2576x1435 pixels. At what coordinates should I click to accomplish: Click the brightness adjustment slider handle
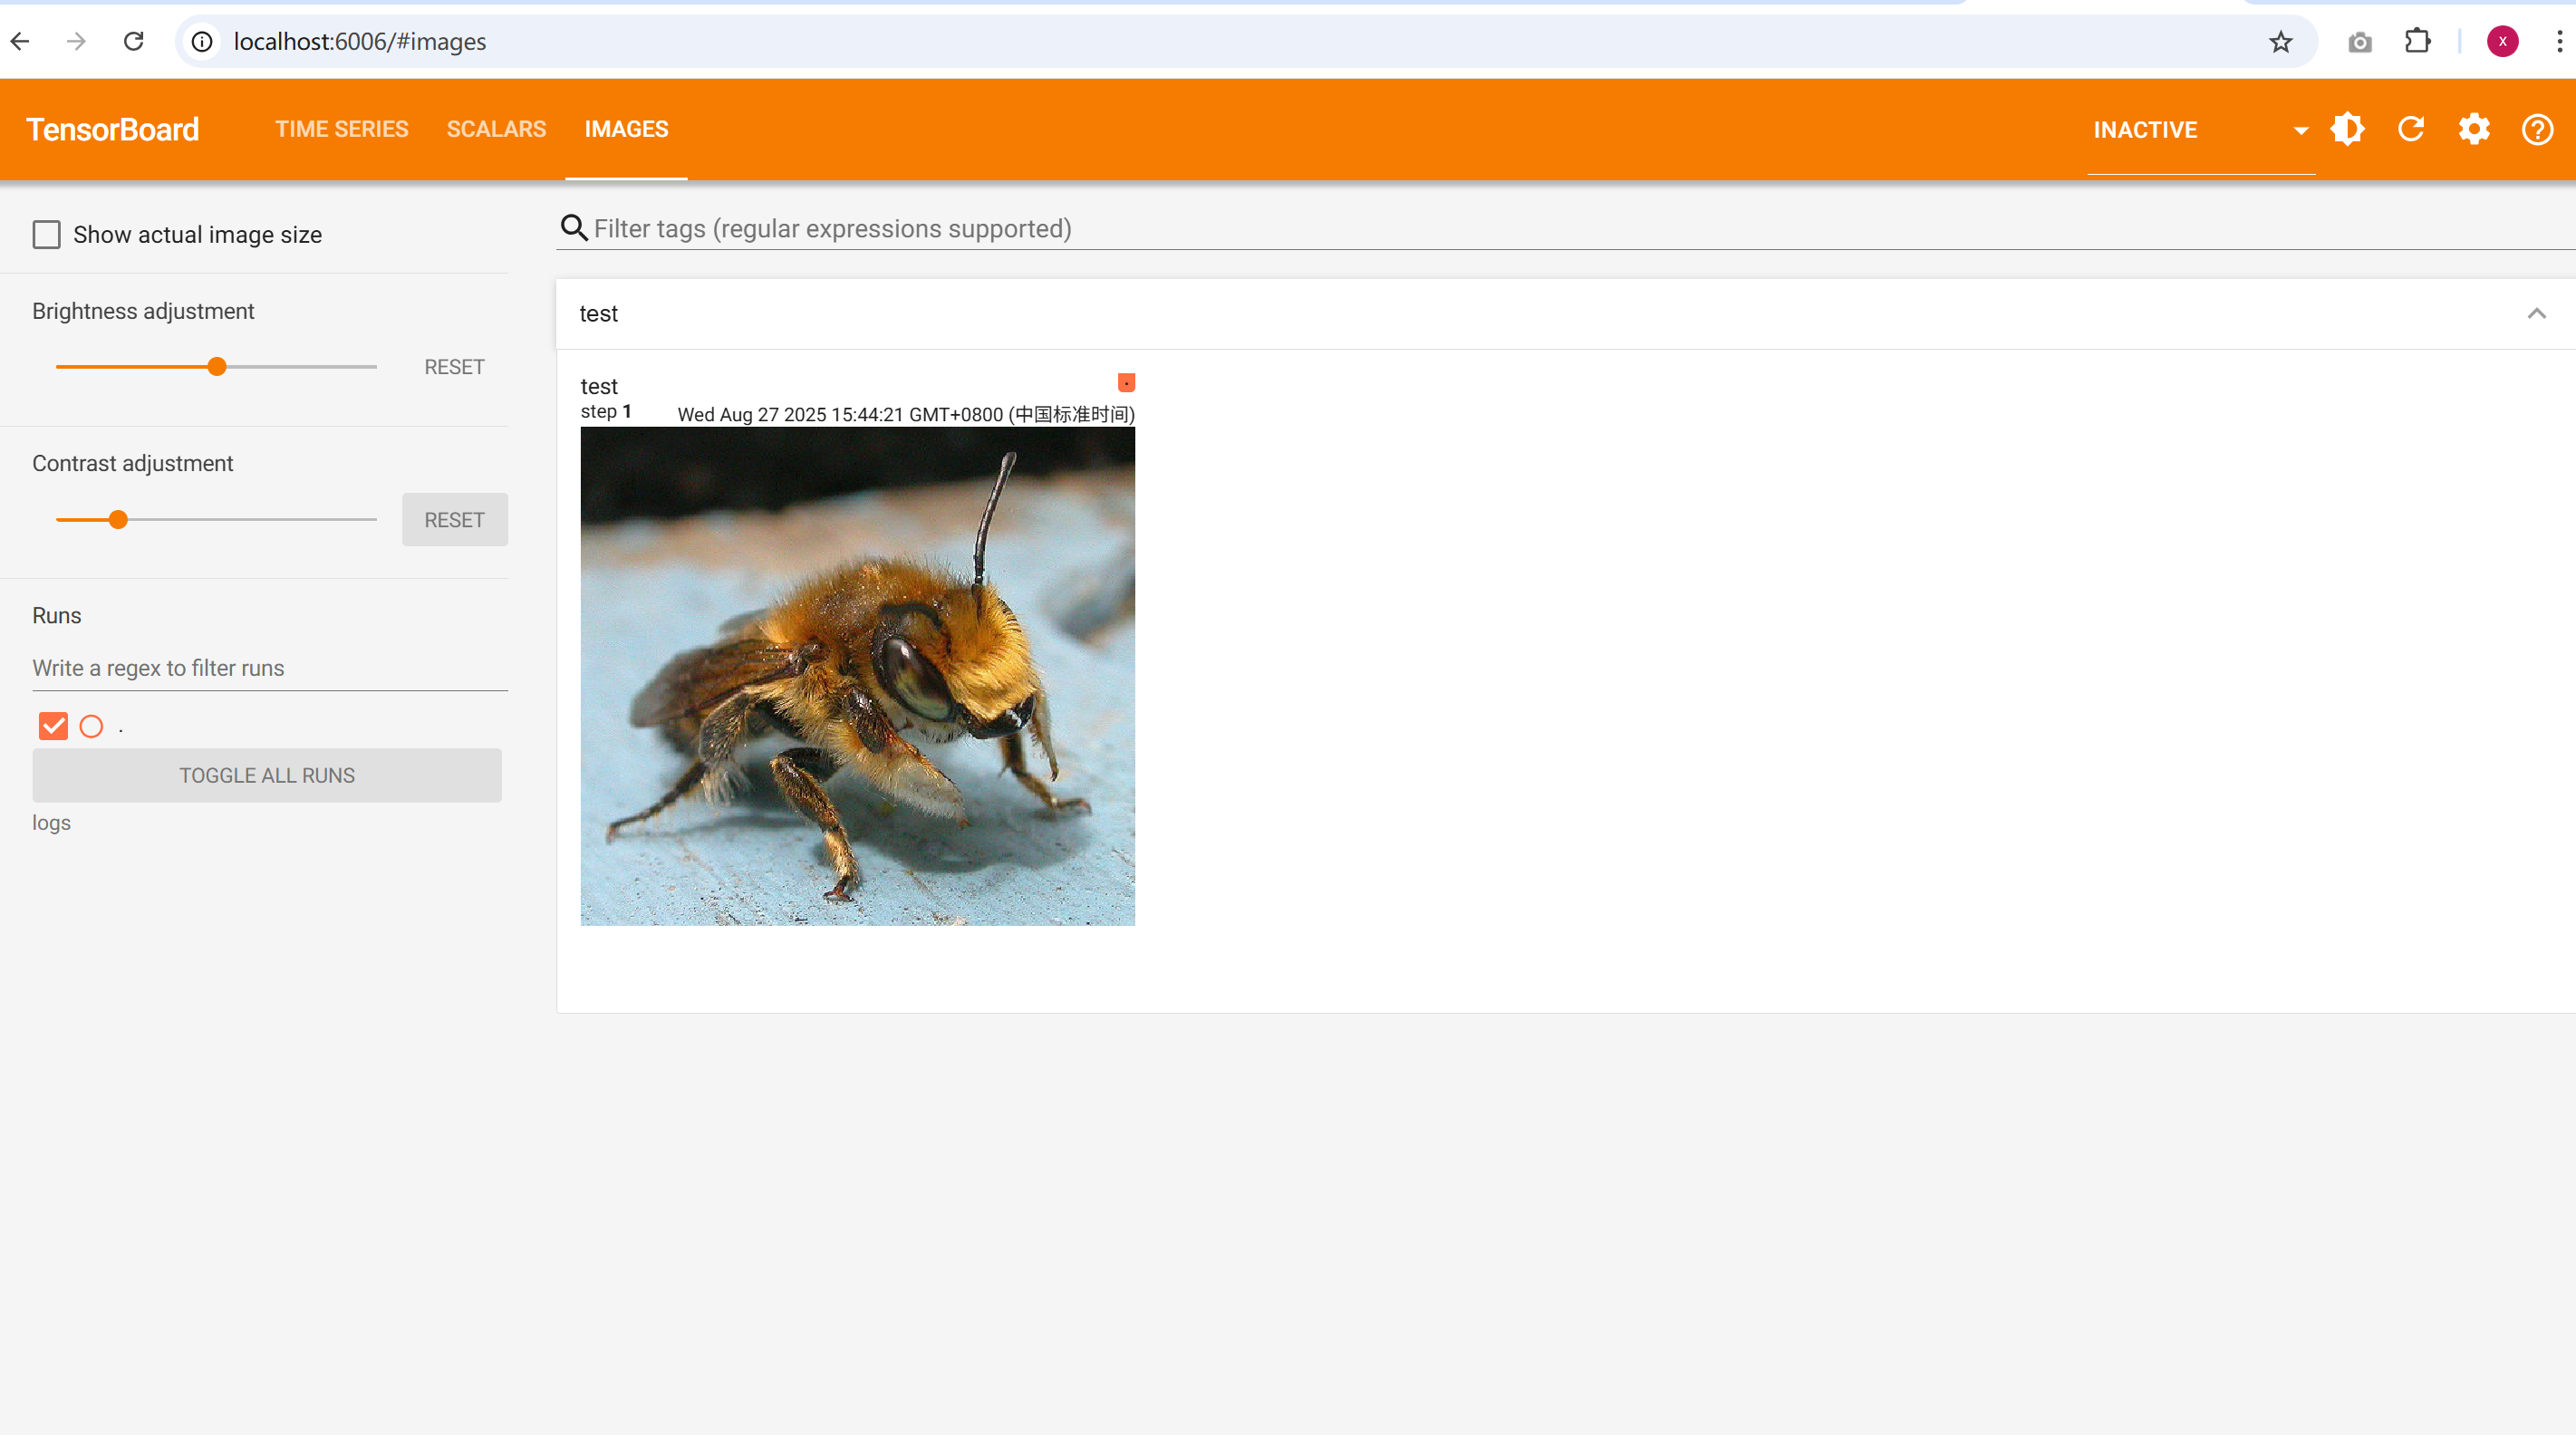[x=217, y=367]
